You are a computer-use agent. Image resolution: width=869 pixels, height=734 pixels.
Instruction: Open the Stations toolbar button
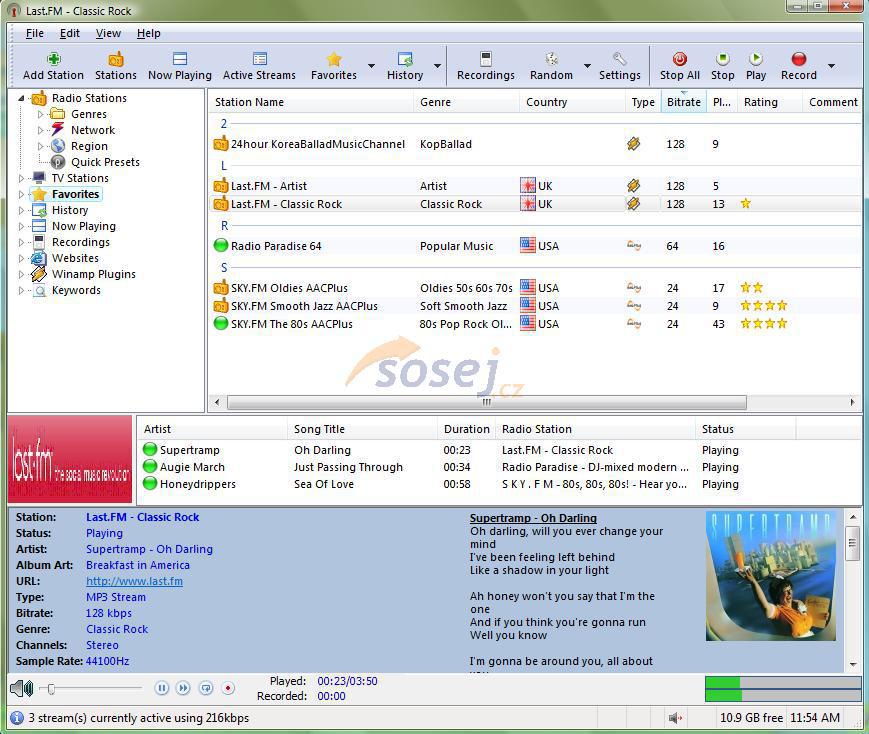point(115,67)
